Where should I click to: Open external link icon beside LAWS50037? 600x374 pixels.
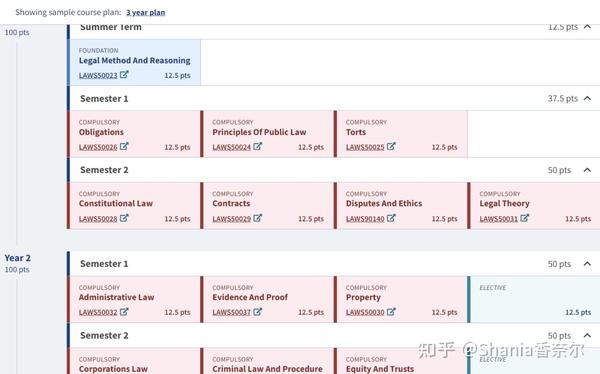click(x=258, y=312)
